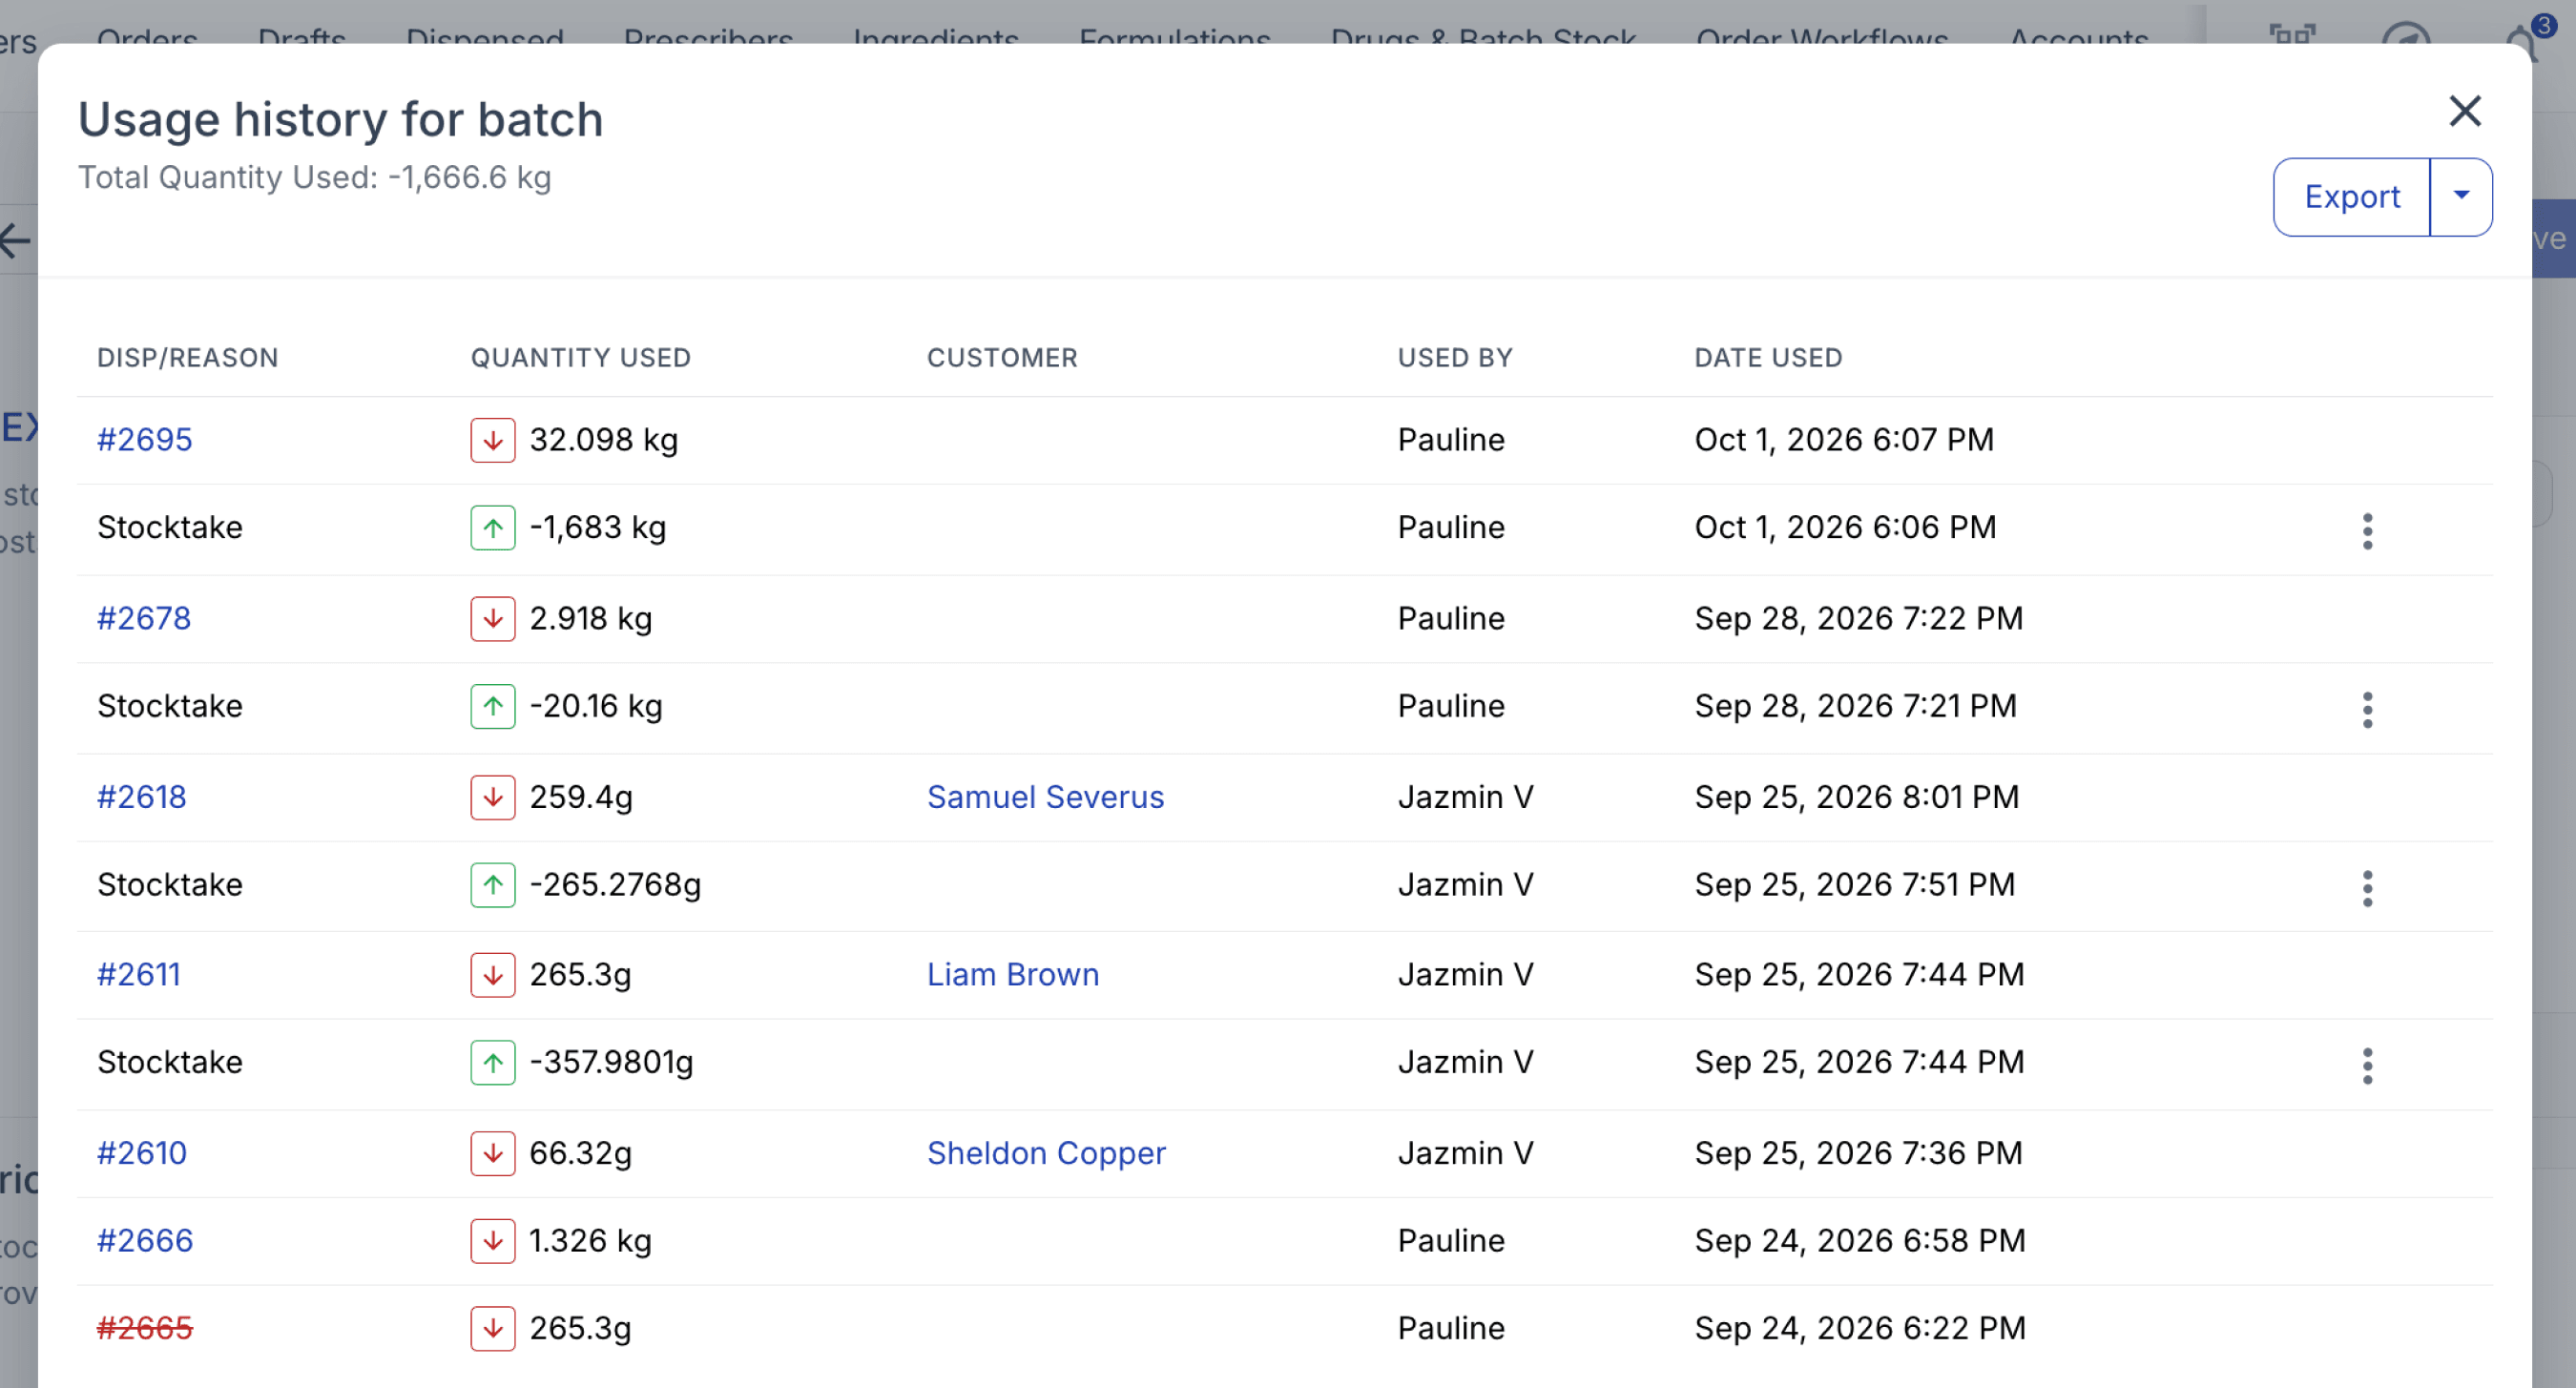Open kebab menu for -265.2768g Stocktake row
Image resolution: width=2576 pixels, height=1388 pixels.
tap(2367, 888)
